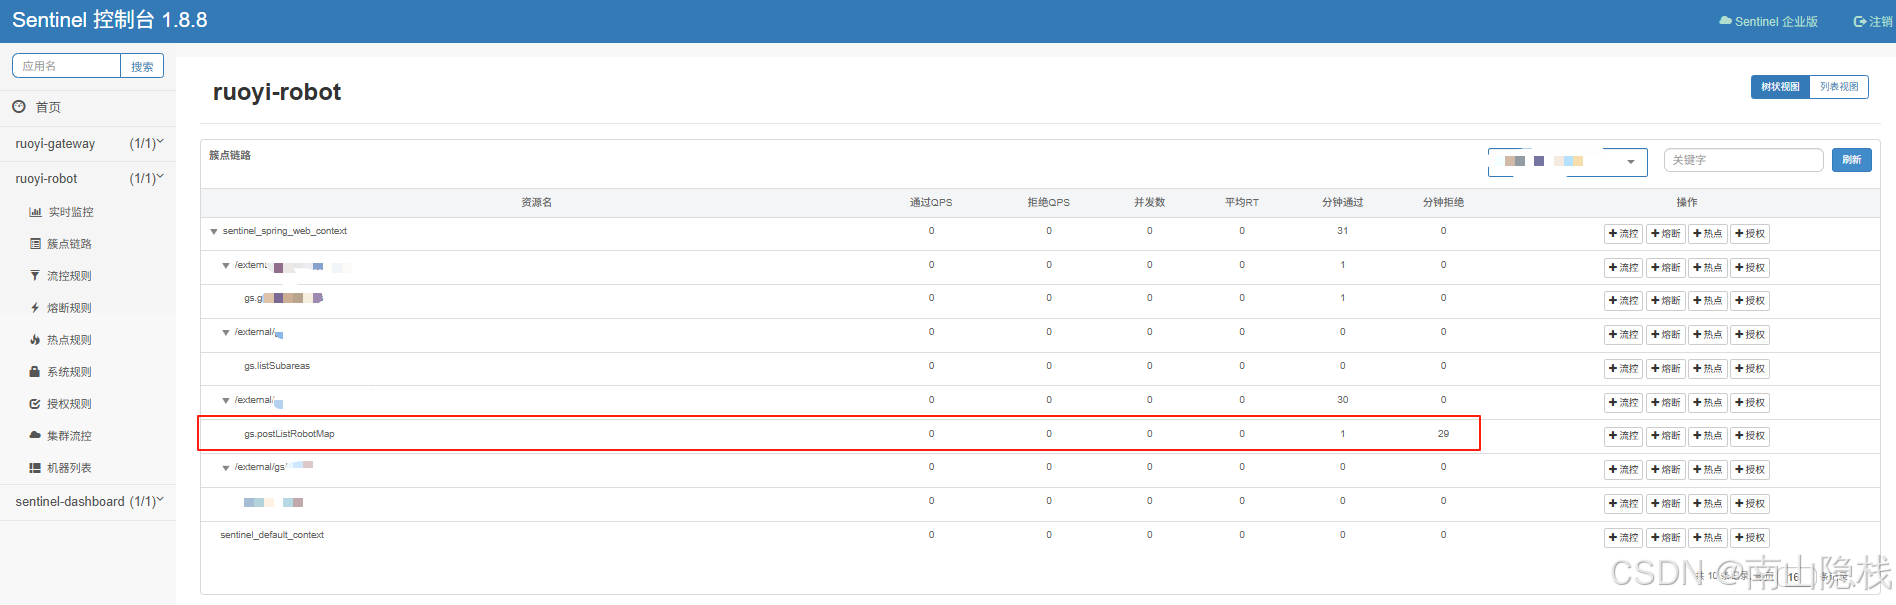
Task: Click the 分钟拒绝 value 29
Action: 1443,434
